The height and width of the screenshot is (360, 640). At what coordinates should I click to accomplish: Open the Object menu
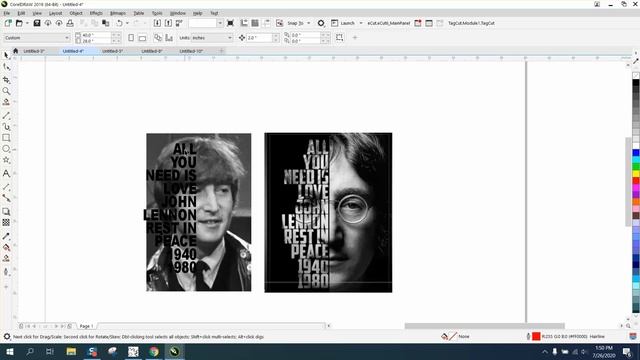[x=76, y=13]
